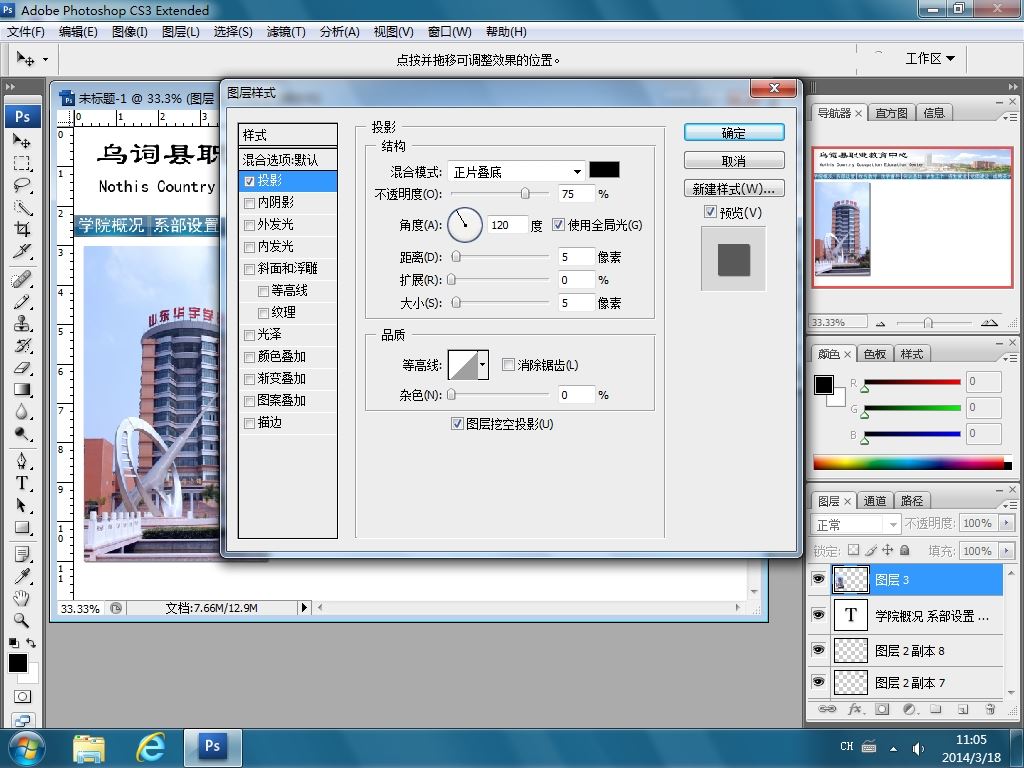Viewport: 1024px width, 768px height.
Task: Select the Pen tool
Action: (22, 461)
